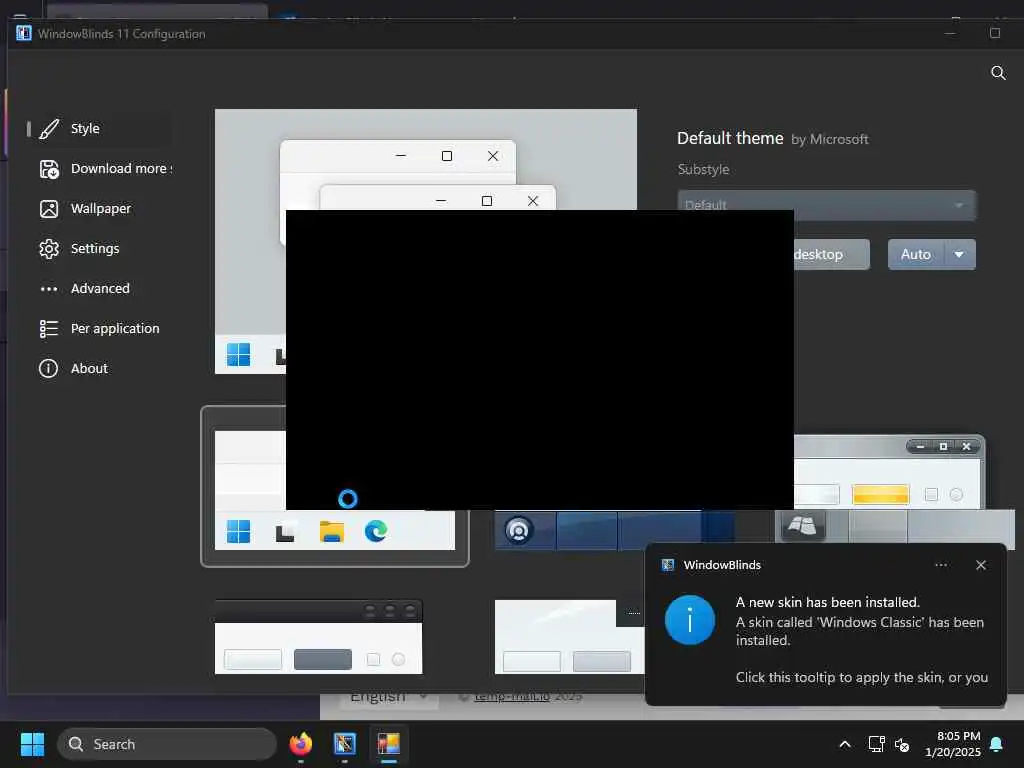The width and height of the screenshot is (1024, 768).
Task: Click the Wallpaper picture icon
Action: coord(49,209)
